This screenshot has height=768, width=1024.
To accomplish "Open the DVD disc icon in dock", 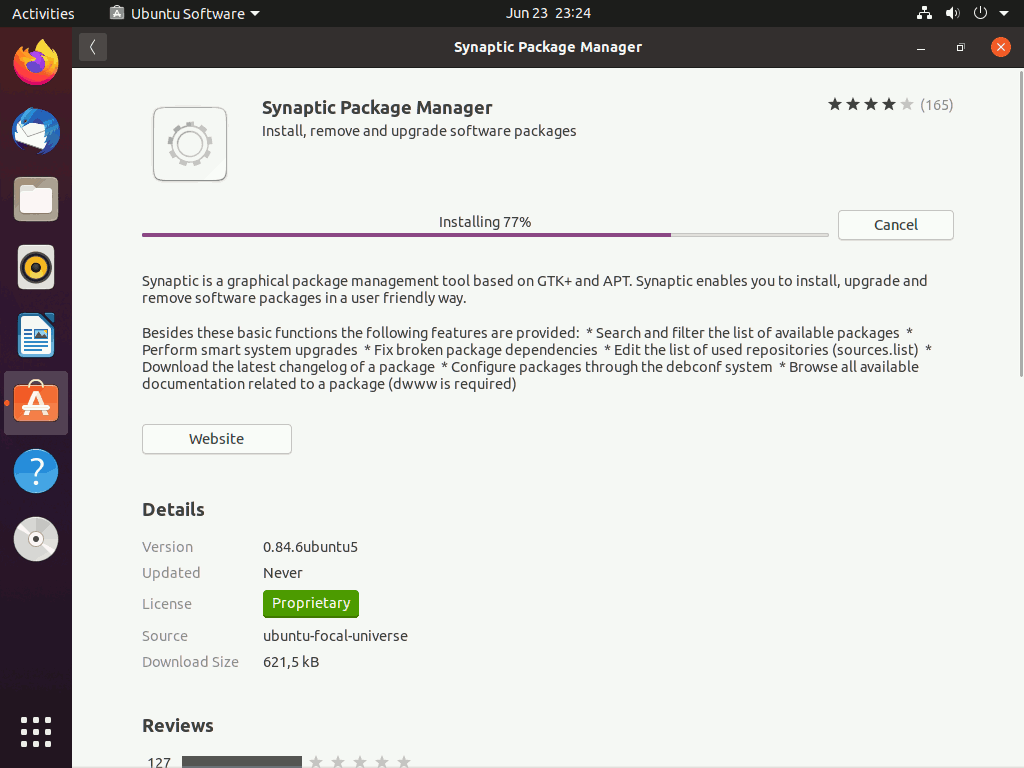I will click(36, 539).
